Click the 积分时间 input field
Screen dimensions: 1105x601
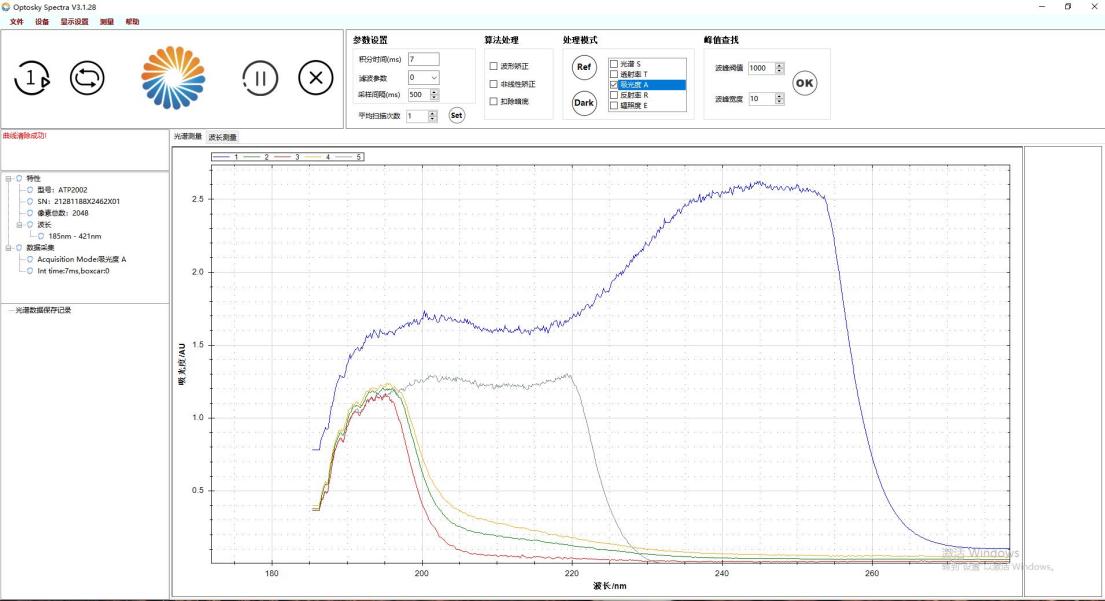[x=422, y=59]
